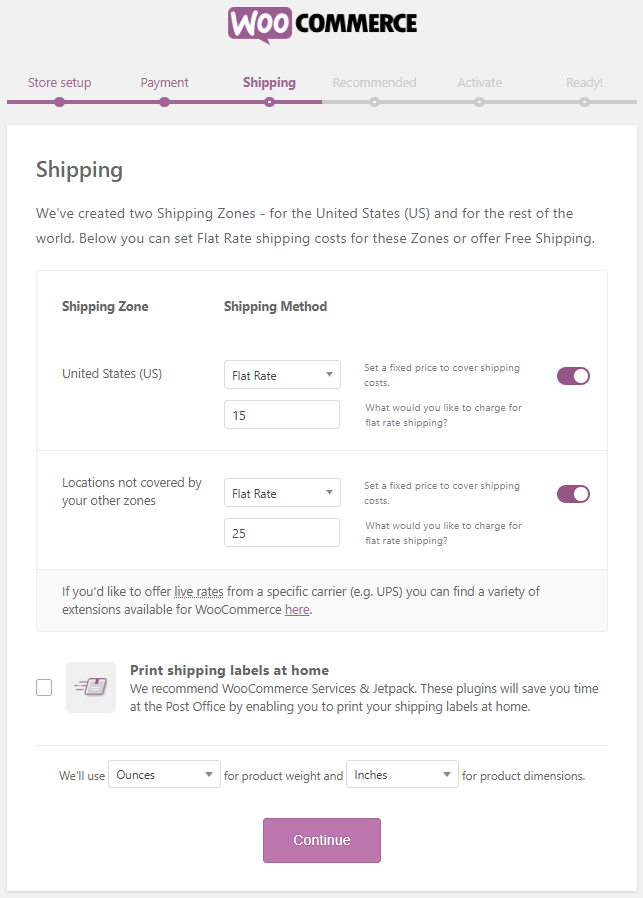Image resolution: width=643 pixels, height=898 pixels.
Task: Check the Print shipping labels checkbox
Action: coord(44,687)
